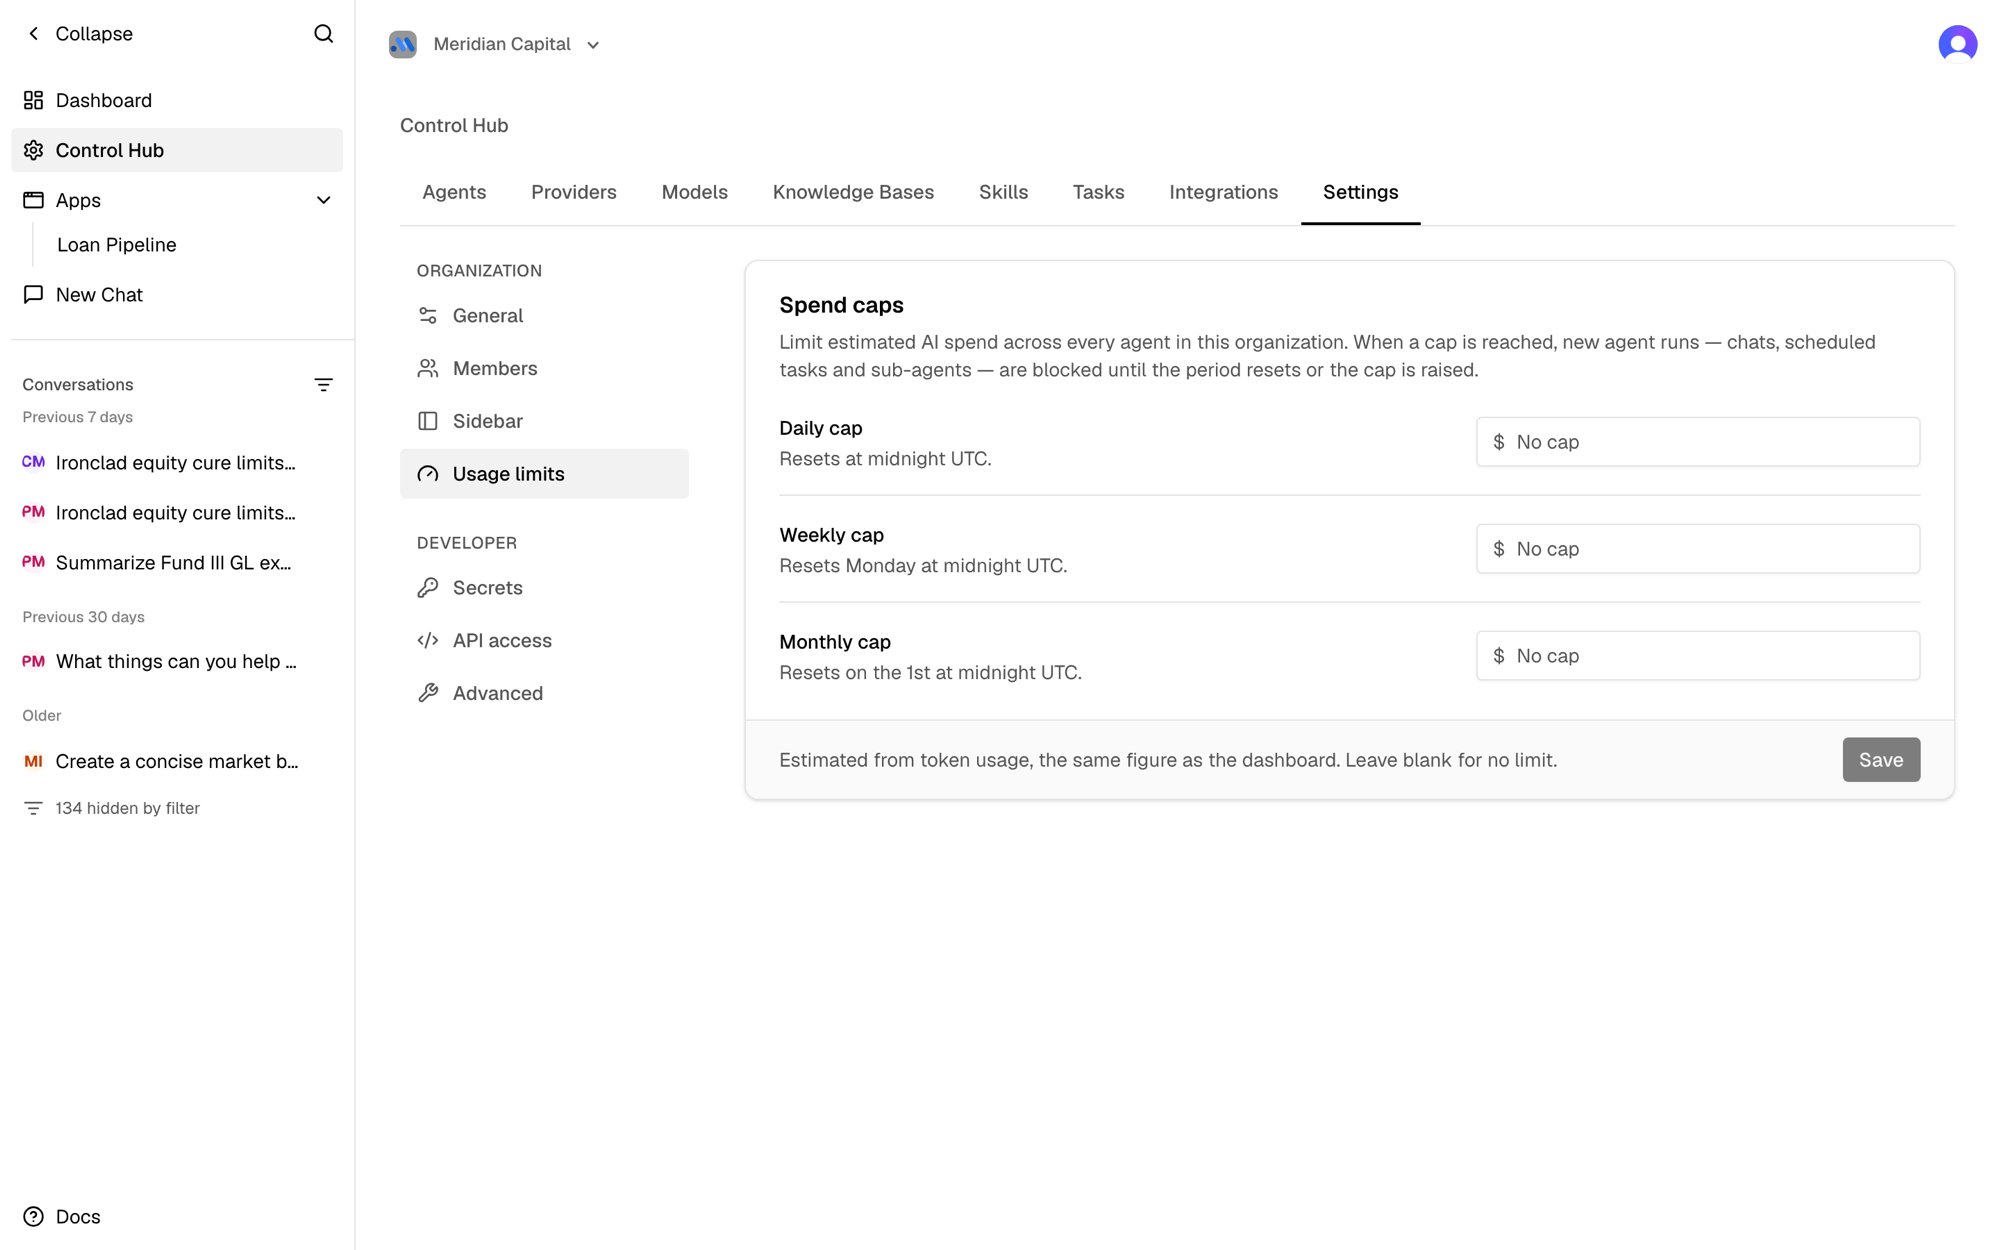Click the Usage limits gauge icon
This screenshot has width=2000, height=1250.
pyautogui.click(x=428, y=474)
